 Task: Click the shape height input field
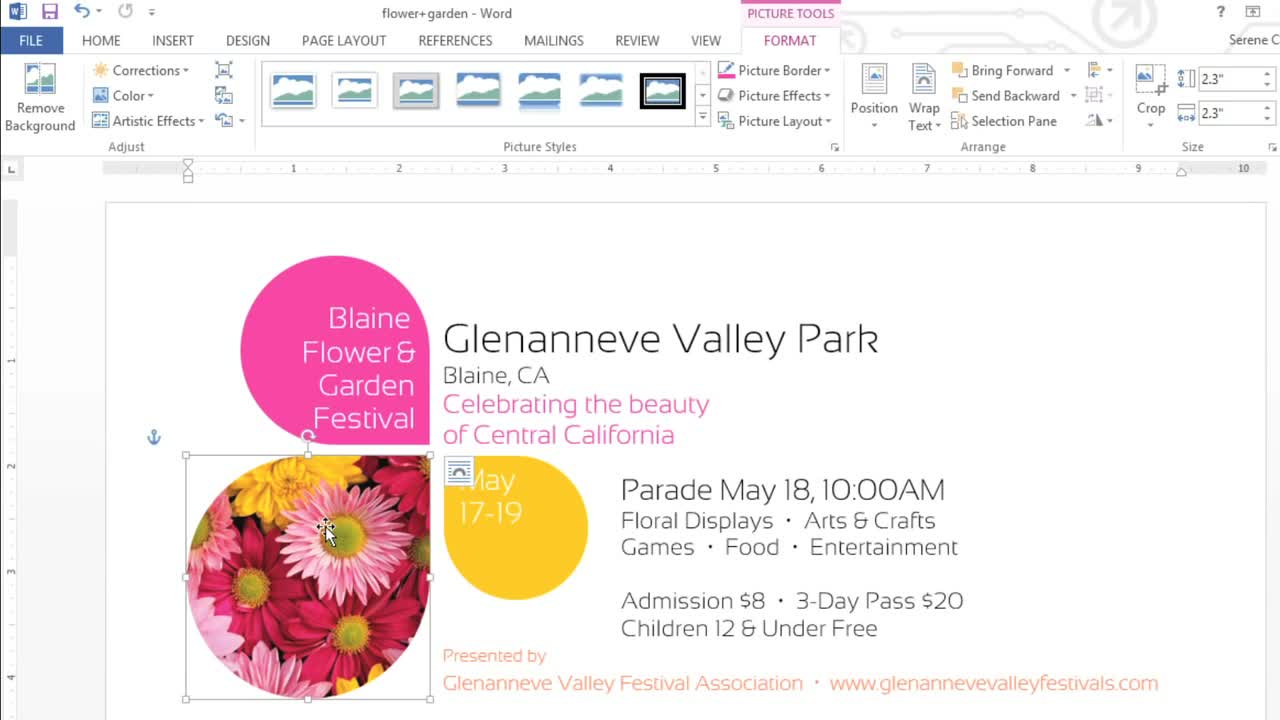coord(1228,79)
